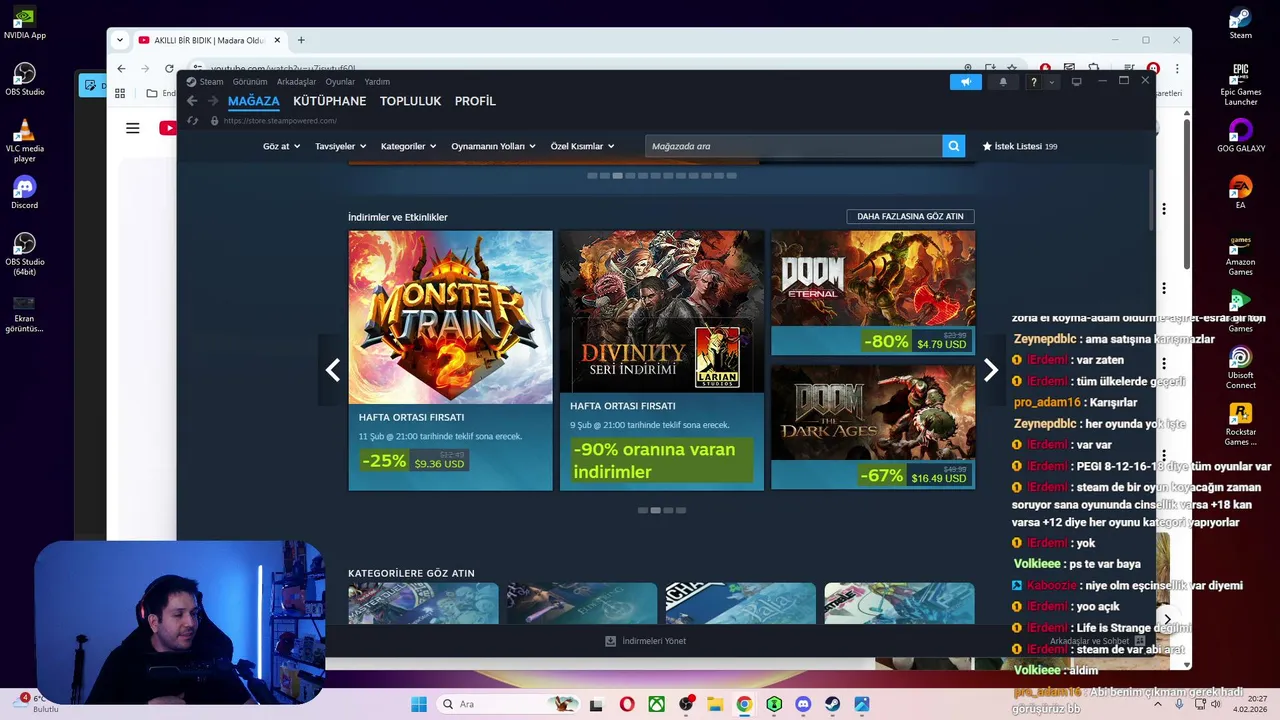Expand the Oynamanın Yolları dropdown
Viewport: 1280px width, 720px height.
(493, 146)
